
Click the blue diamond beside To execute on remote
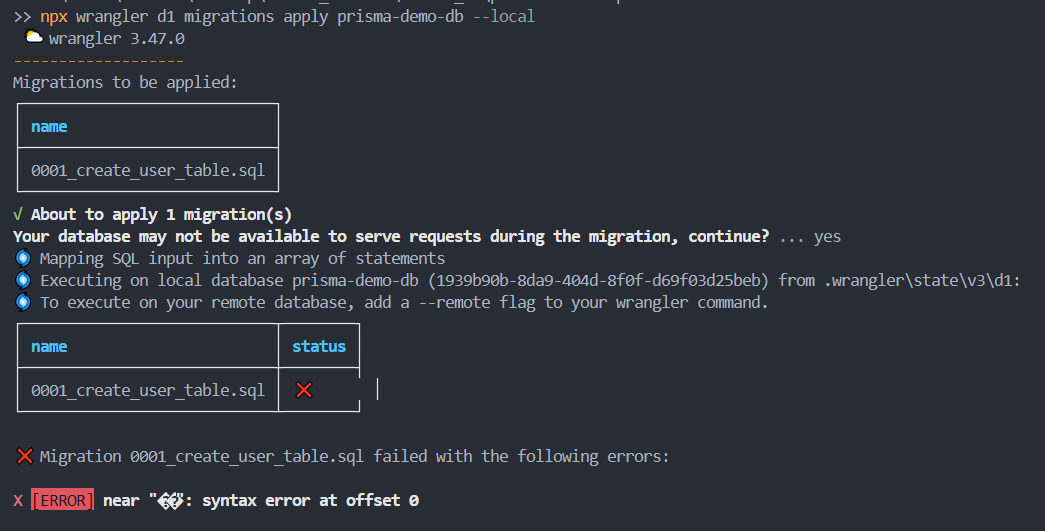coord(23,302)
